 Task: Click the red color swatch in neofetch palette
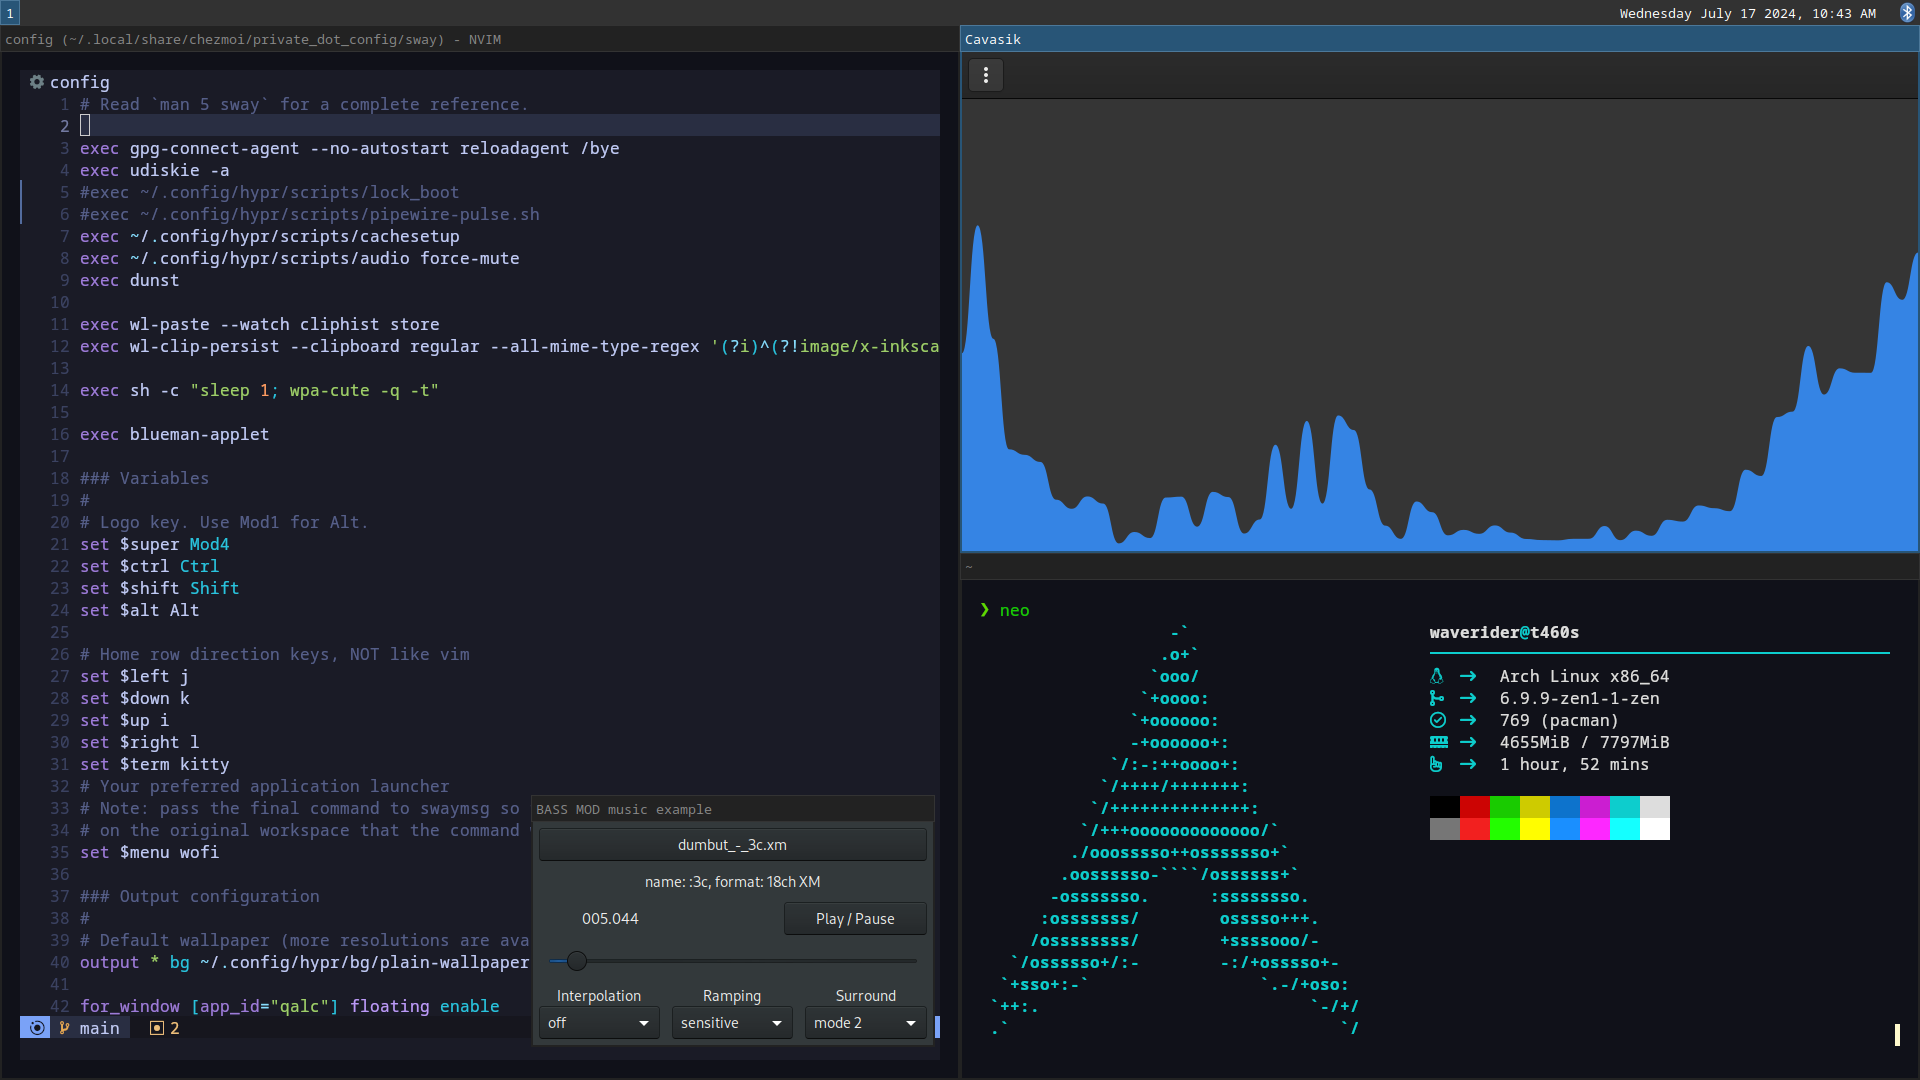(x=1474, y=807)
